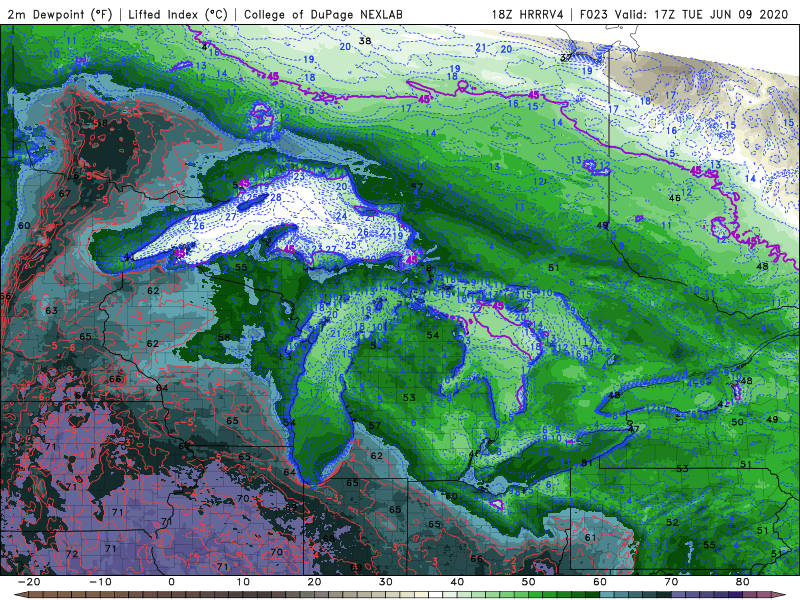The height and width of the screenshot is (600, 800).
Task: Click the "30" color scale label
Action: (386, 582)
